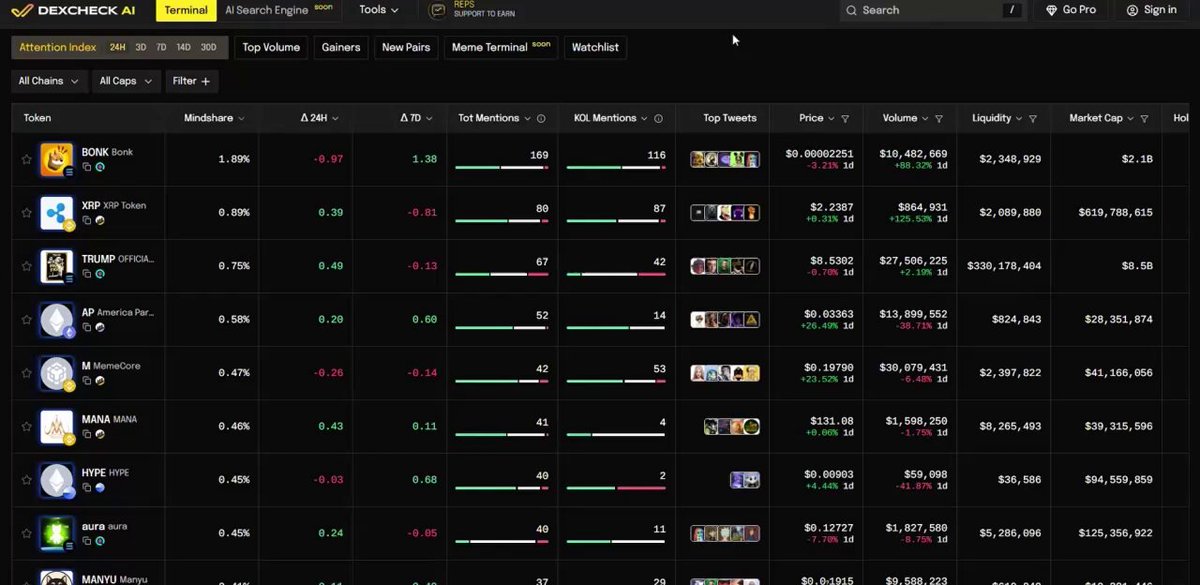
Task: Click the info icon beside KOL Mentions
Action: tap(658, 118)
